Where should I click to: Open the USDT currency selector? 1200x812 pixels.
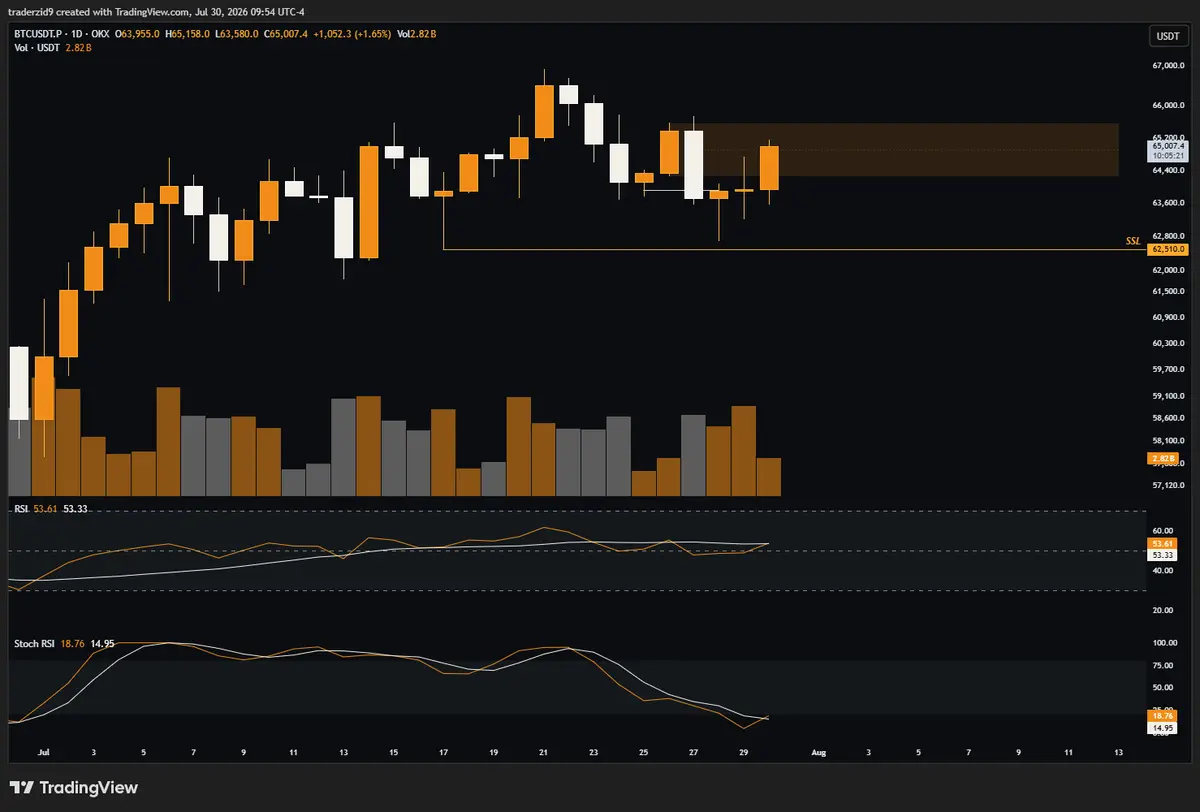point(1167,36)
